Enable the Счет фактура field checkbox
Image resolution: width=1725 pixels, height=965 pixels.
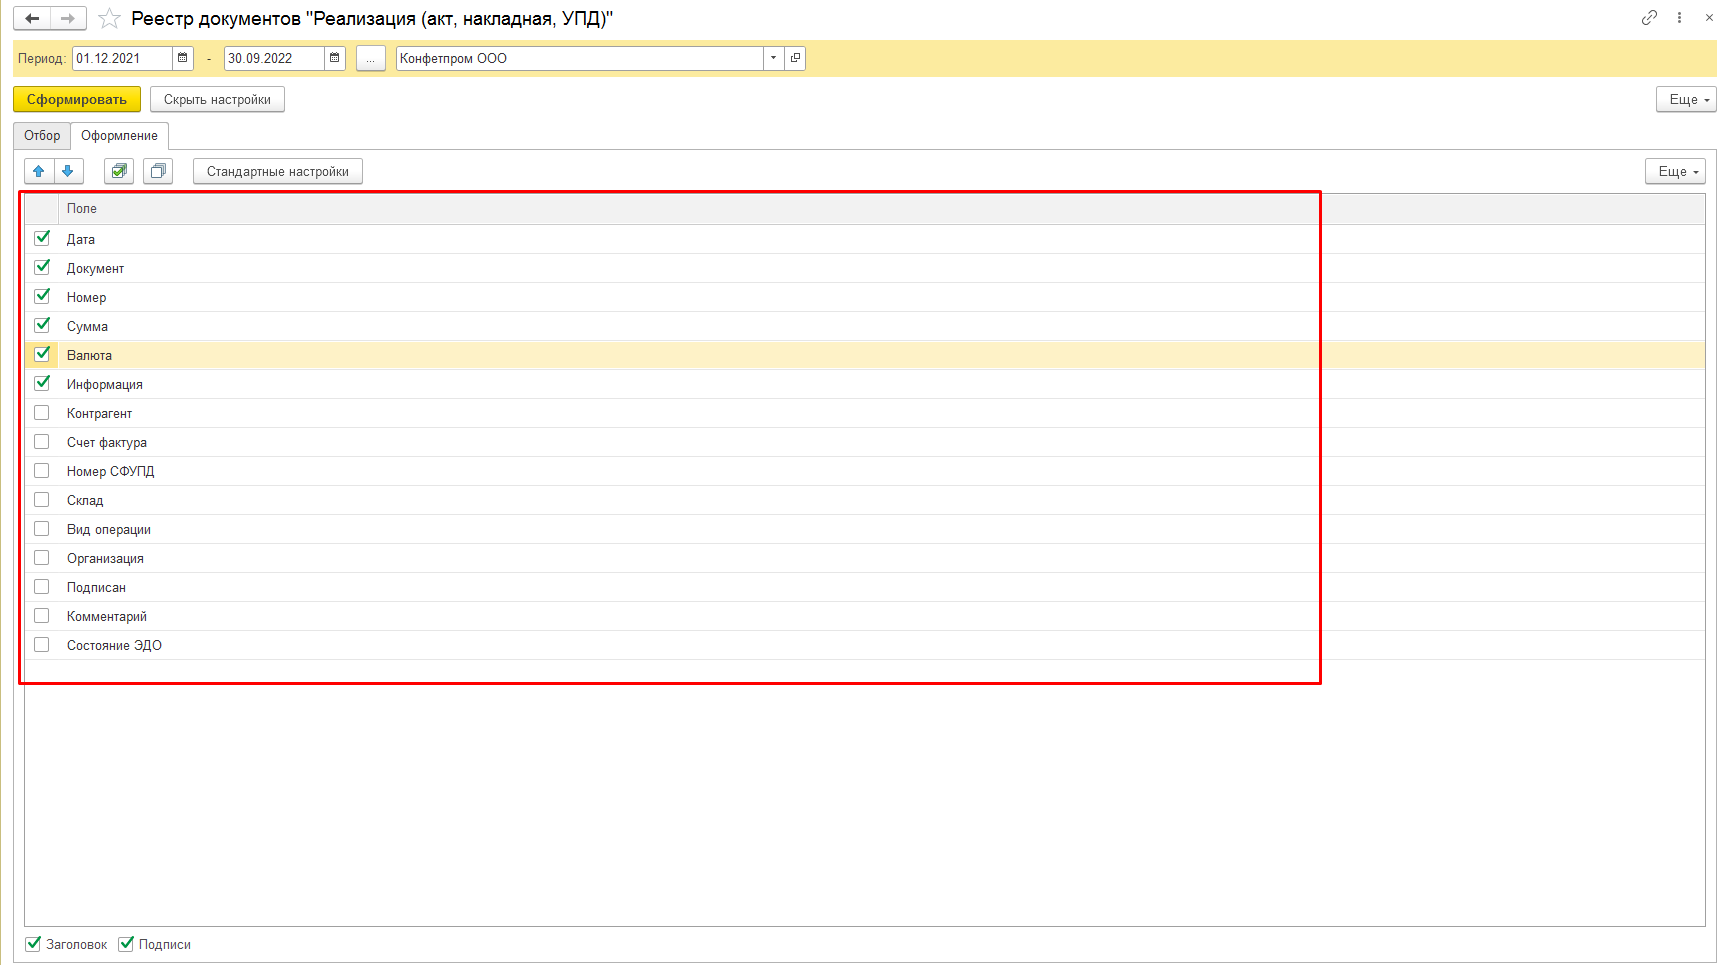(x=42, y=441)
